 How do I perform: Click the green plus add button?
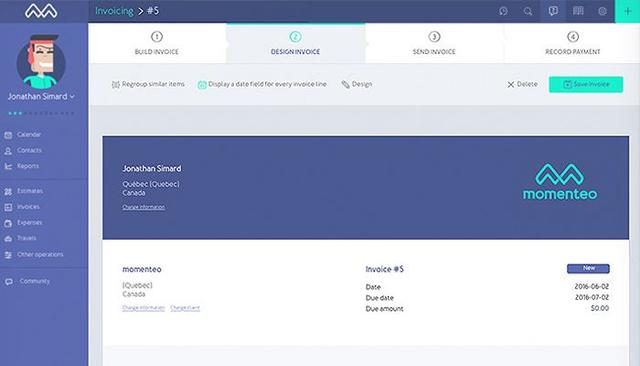coord(627,11)
